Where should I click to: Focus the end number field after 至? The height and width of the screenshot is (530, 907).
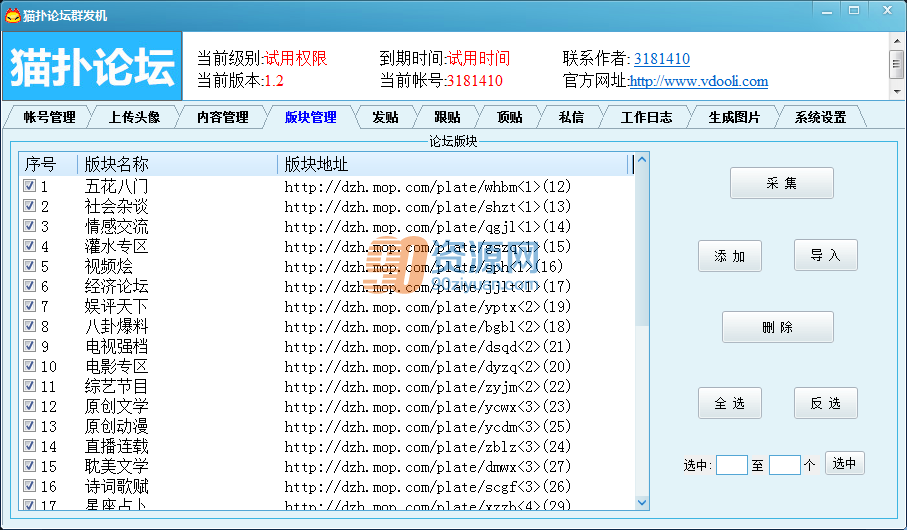click(x=784, y=465)
